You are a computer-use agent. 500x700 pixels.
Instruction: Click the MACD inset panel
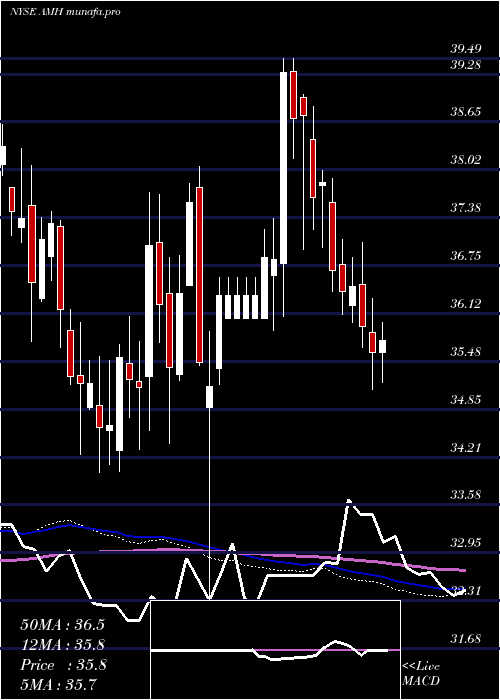(x=275, y=650)
